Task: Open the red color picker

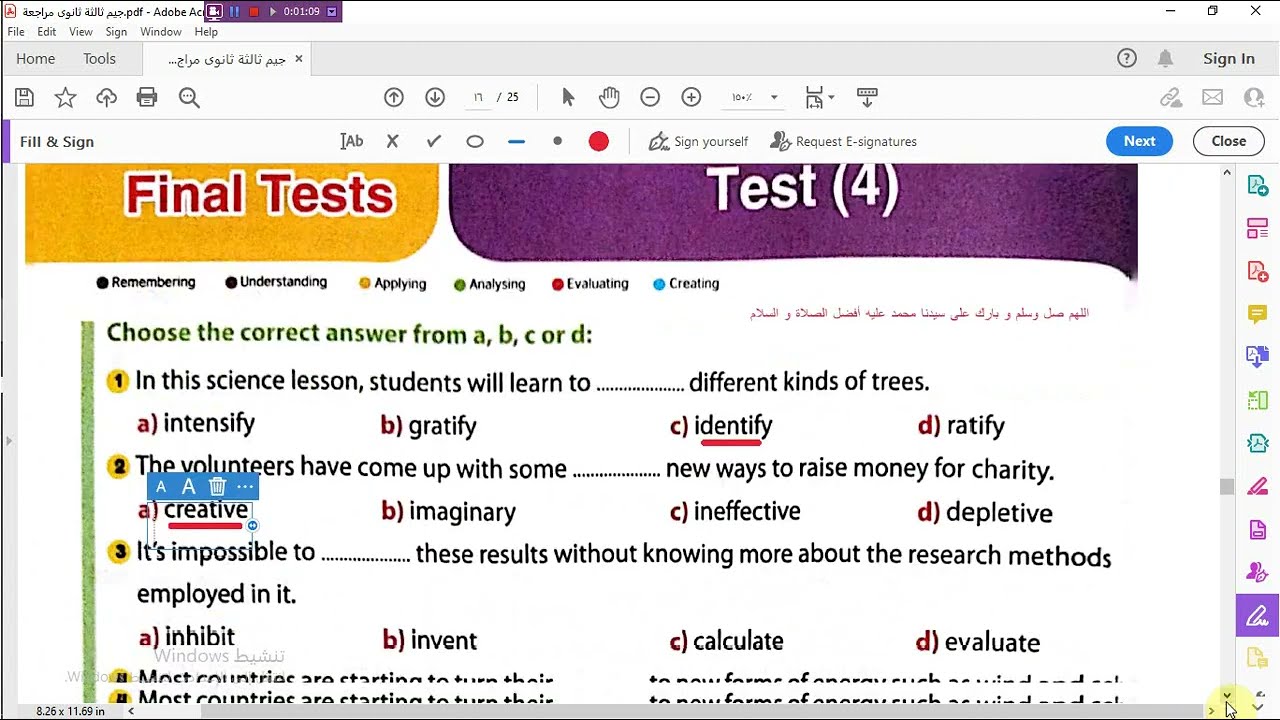Action: pyautogui.click(x=599, y=141)
